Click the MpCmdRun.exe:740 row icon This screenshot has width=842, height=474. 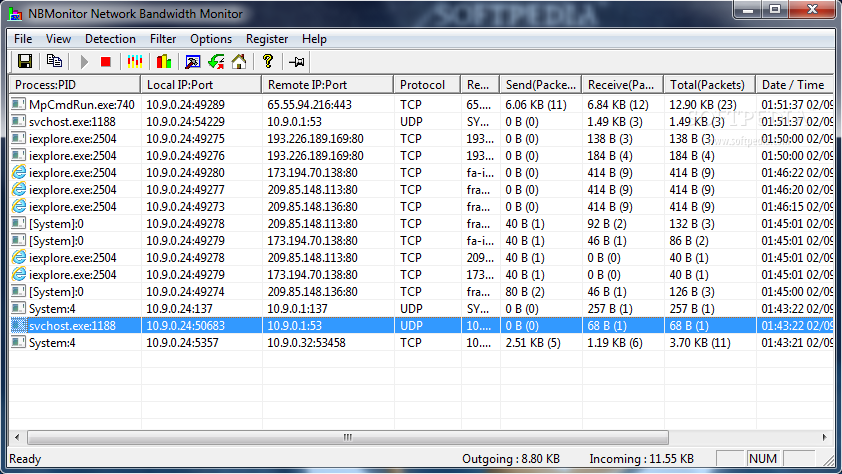pyautogui.click(x=18, y=105)
